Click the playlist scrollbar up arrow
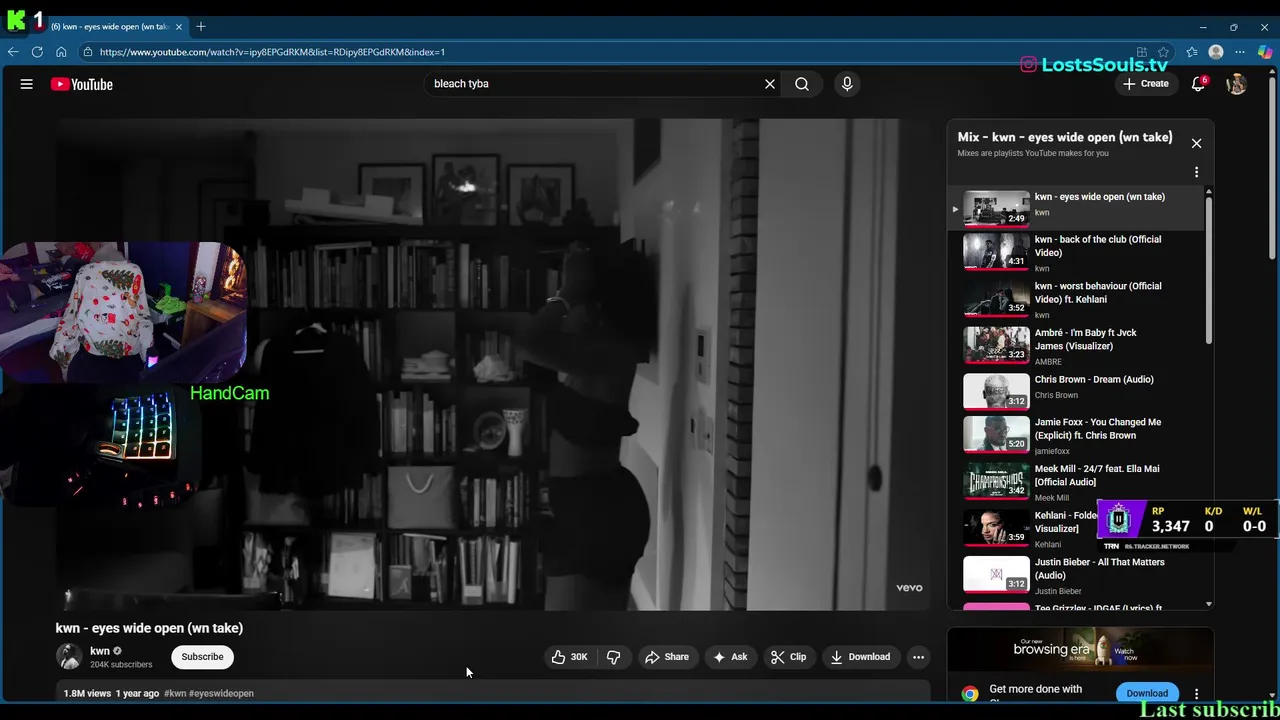This screenshot has width=1280, height=720. [1209, 192]
